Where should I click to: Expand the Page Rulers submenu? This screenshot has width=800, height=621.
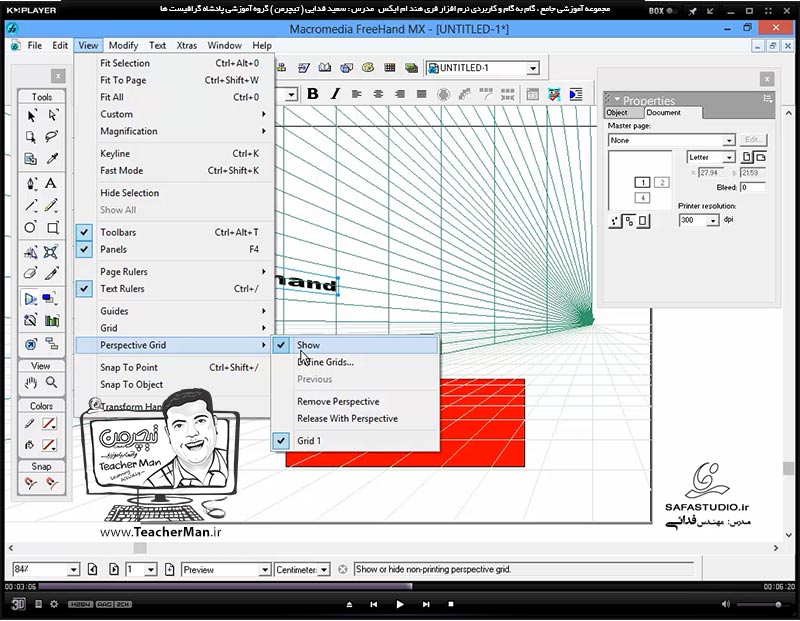pyautogui.click(x=173, y=272)
